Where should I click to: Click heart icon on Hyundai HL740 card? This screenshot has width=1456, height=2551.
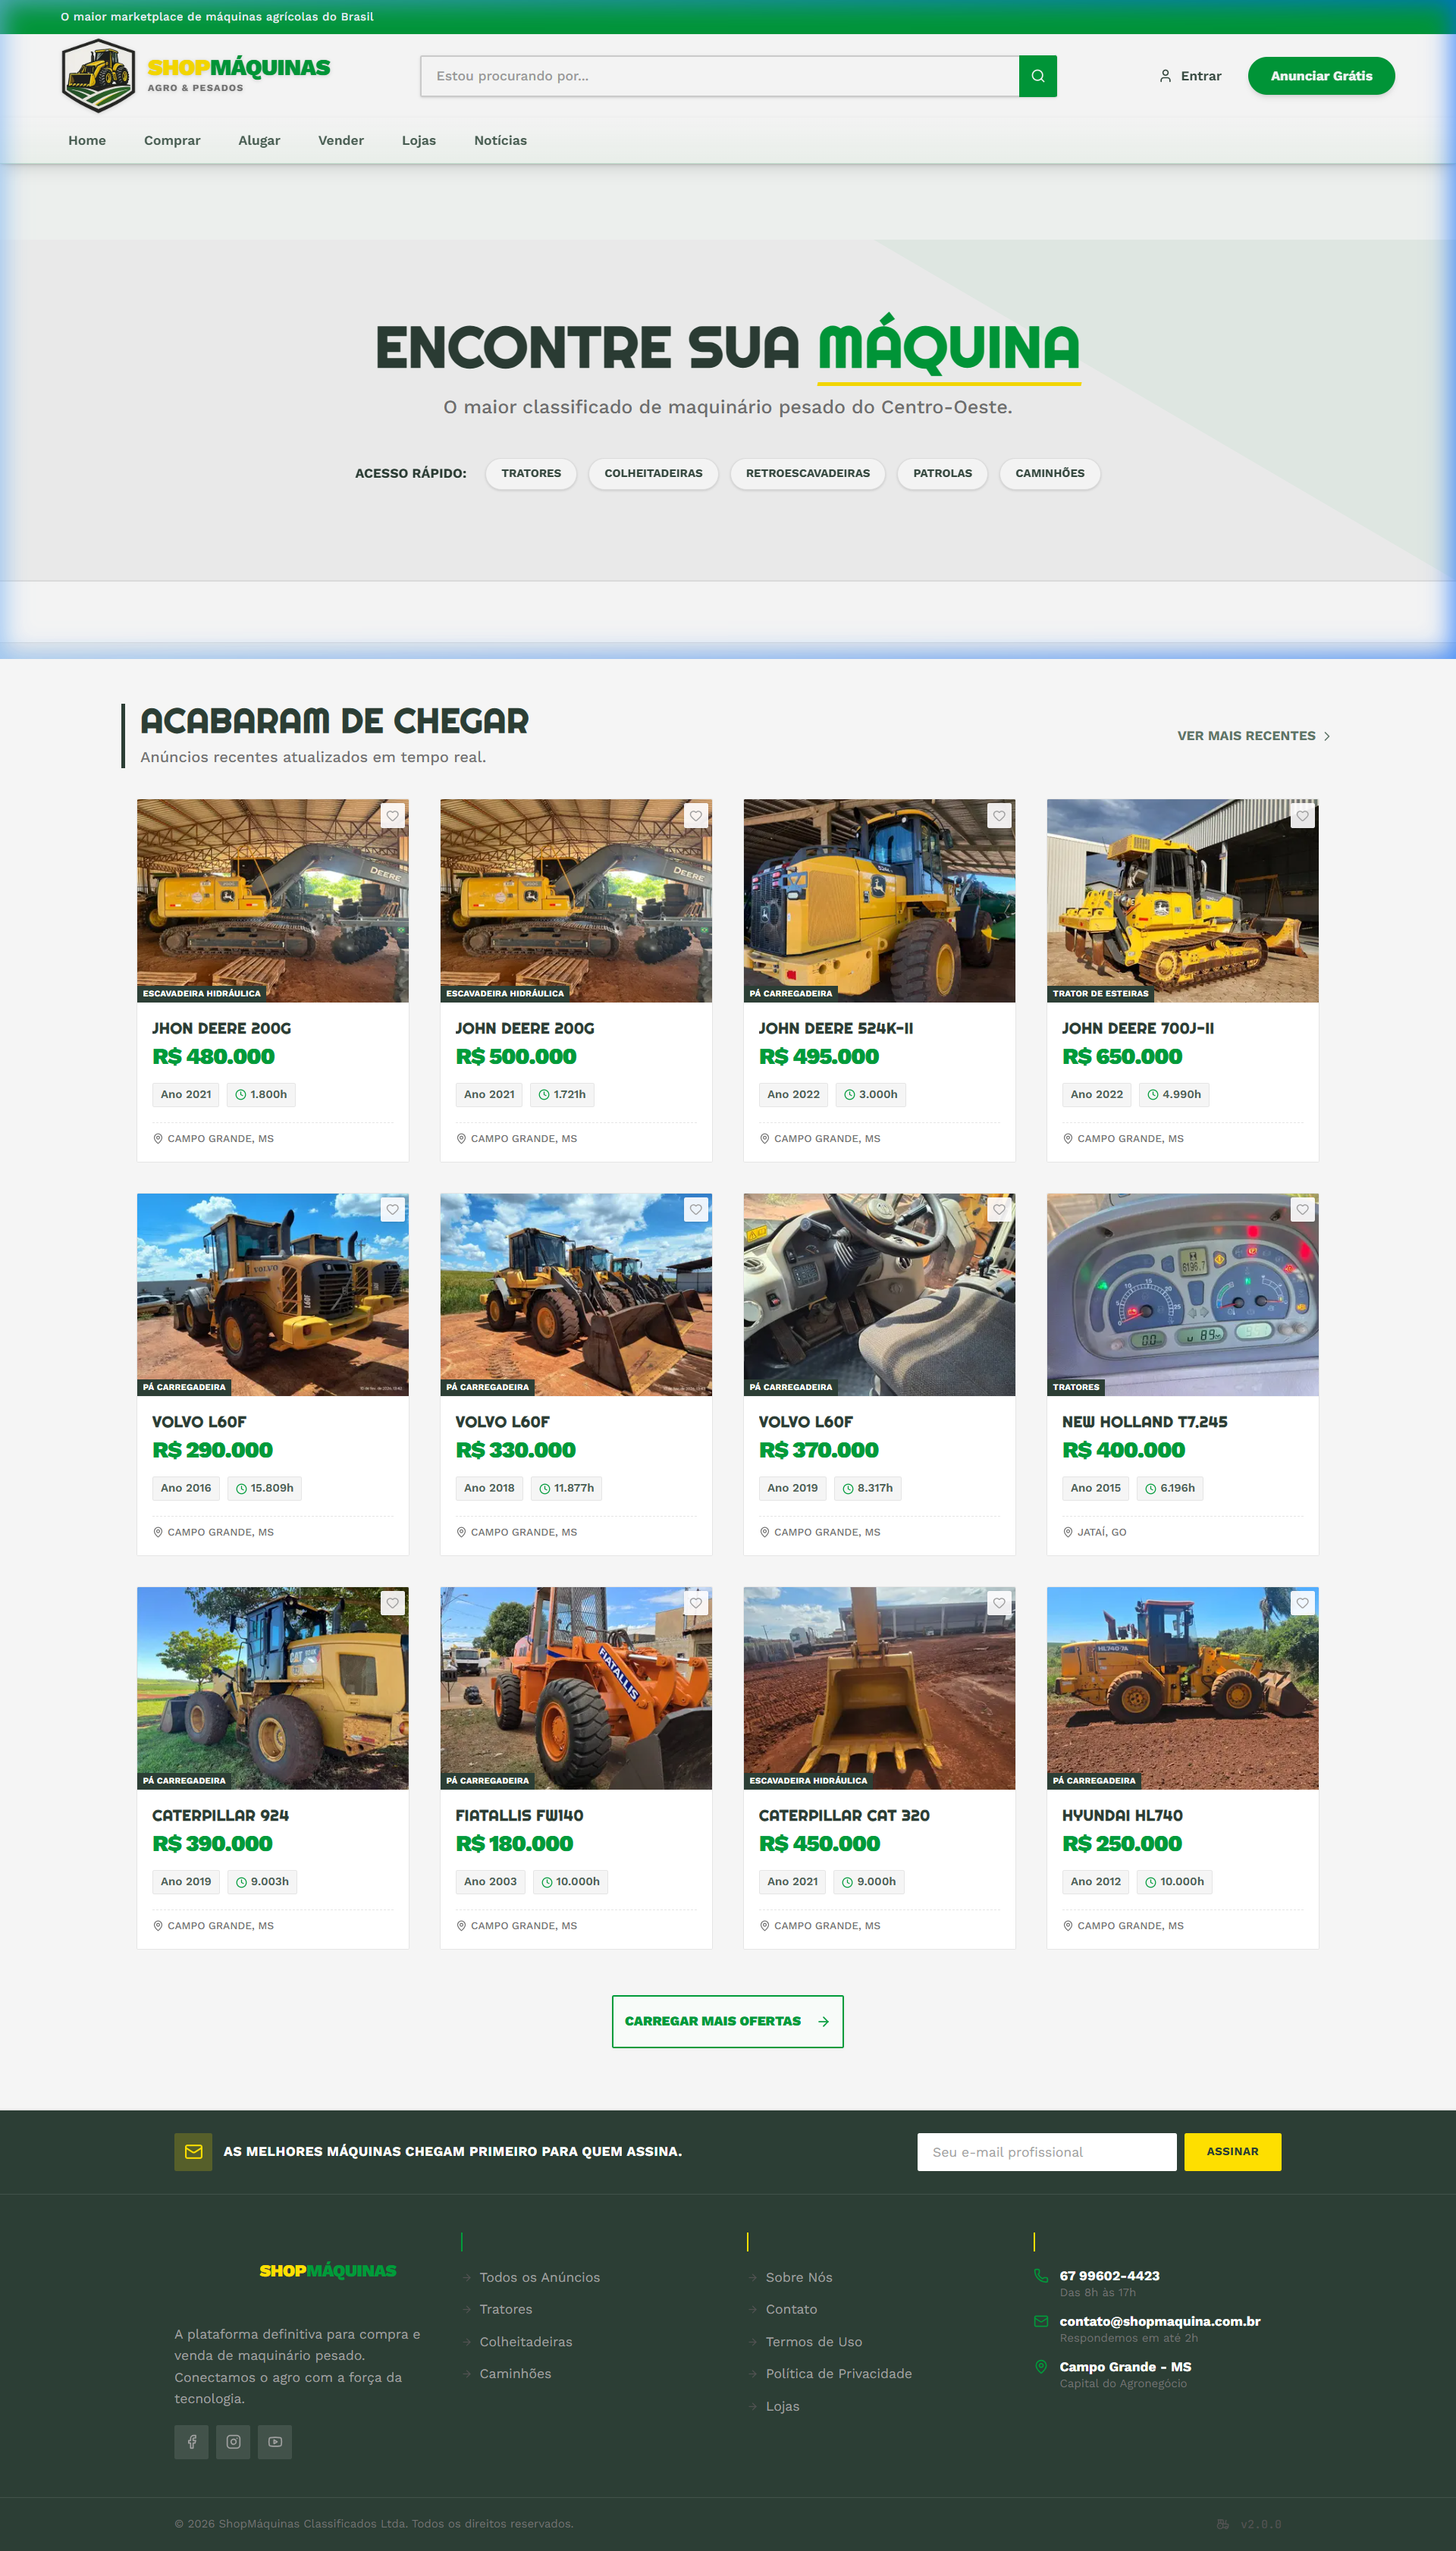[x=1302, y=1603]
